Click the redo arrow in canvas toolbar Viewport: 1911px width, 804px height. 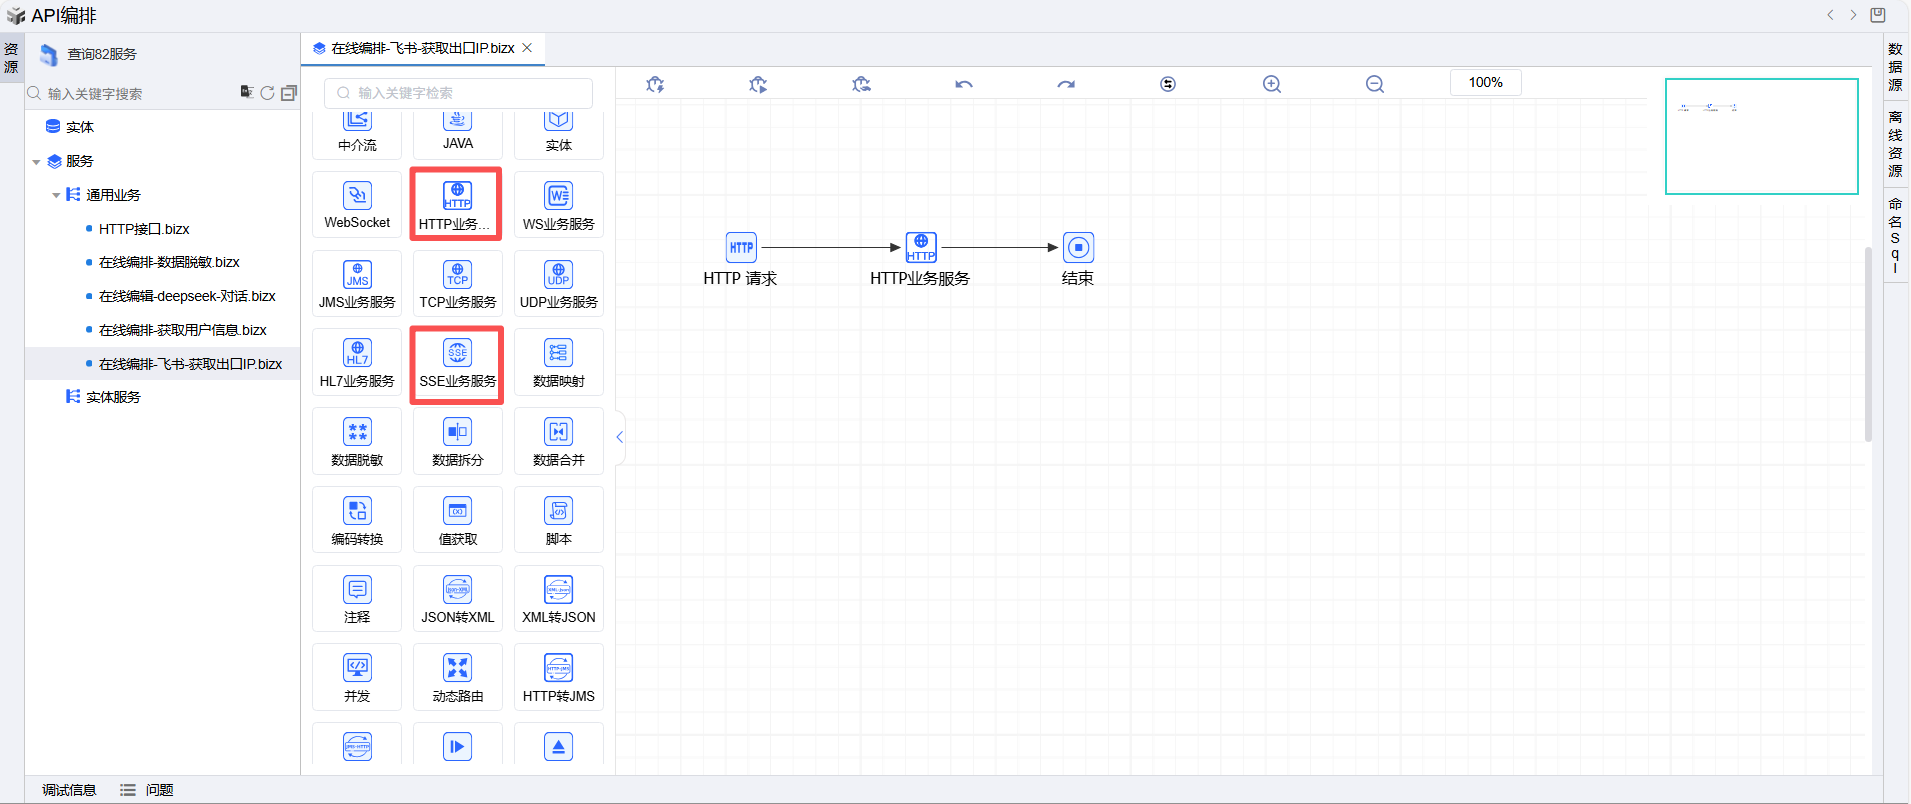pos(1066,84)
